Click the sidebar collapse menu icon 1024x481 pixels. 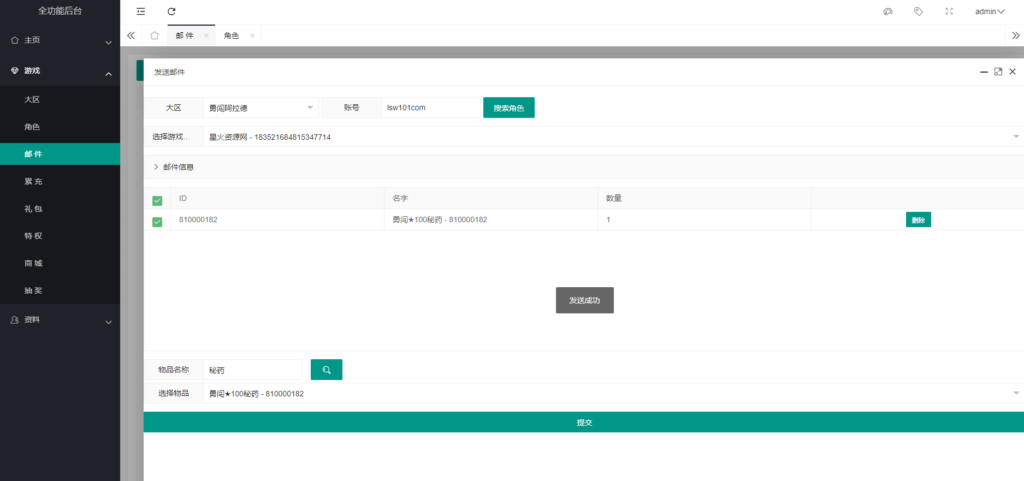(140, 11)
